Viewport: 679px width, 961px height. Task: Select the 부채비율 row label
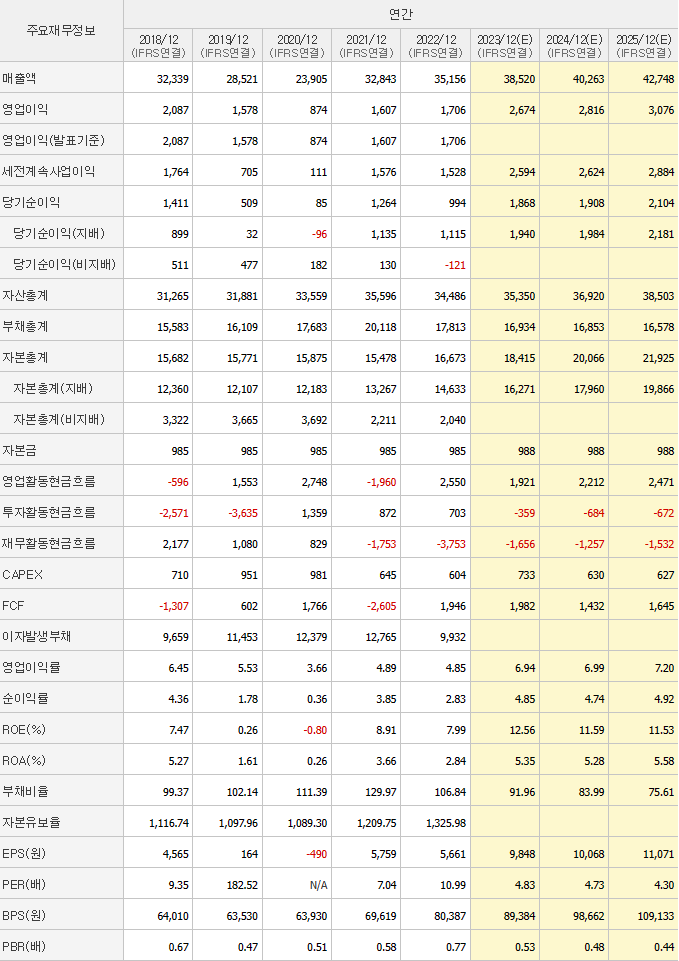25,791
